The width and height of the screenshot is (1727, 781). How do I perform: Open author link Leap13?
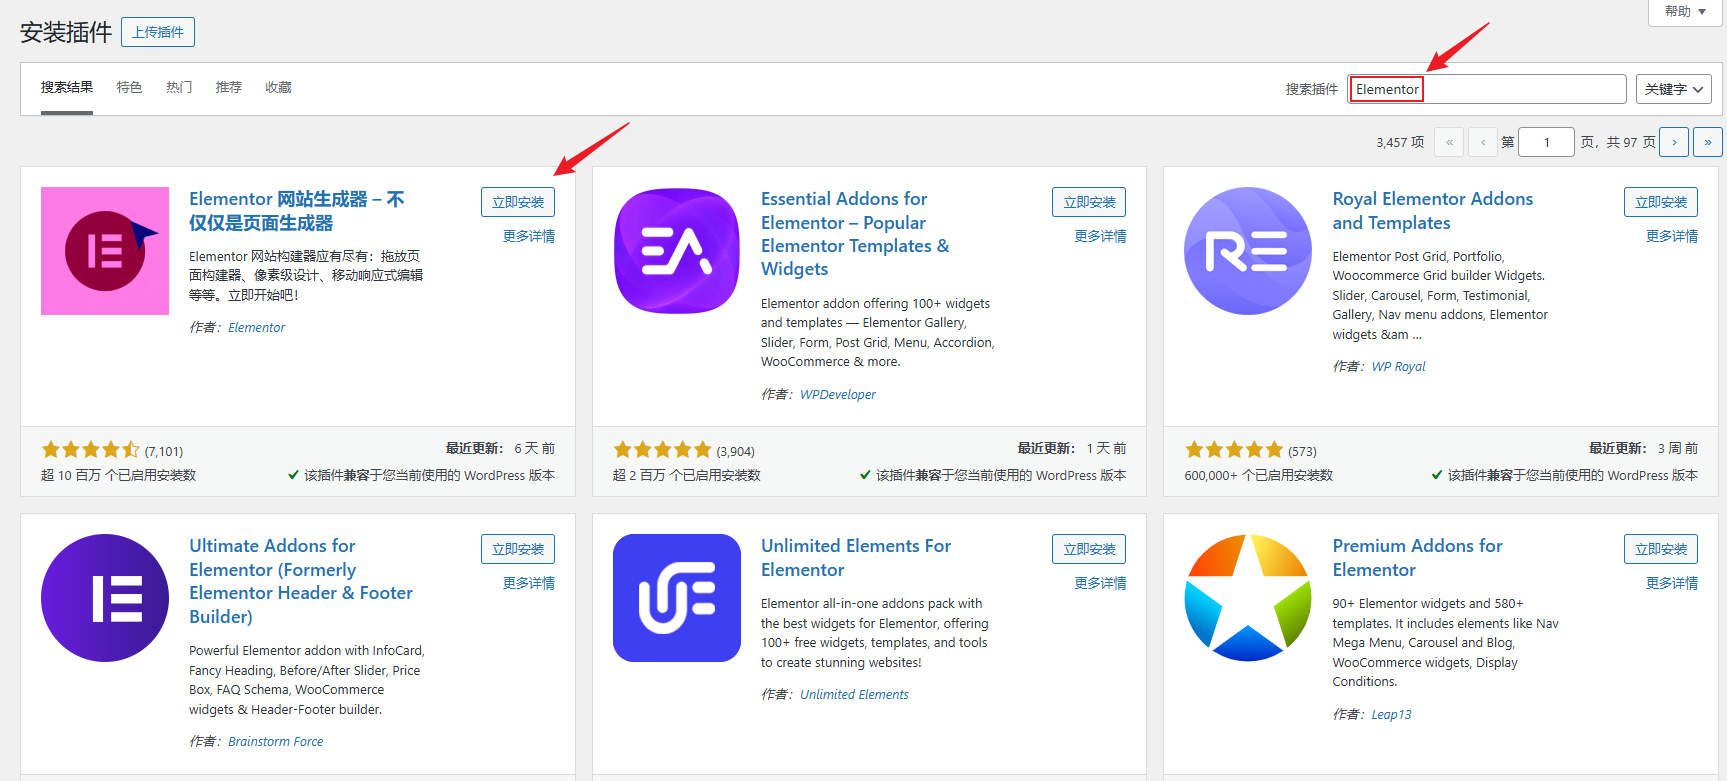tap(1391, 715)
